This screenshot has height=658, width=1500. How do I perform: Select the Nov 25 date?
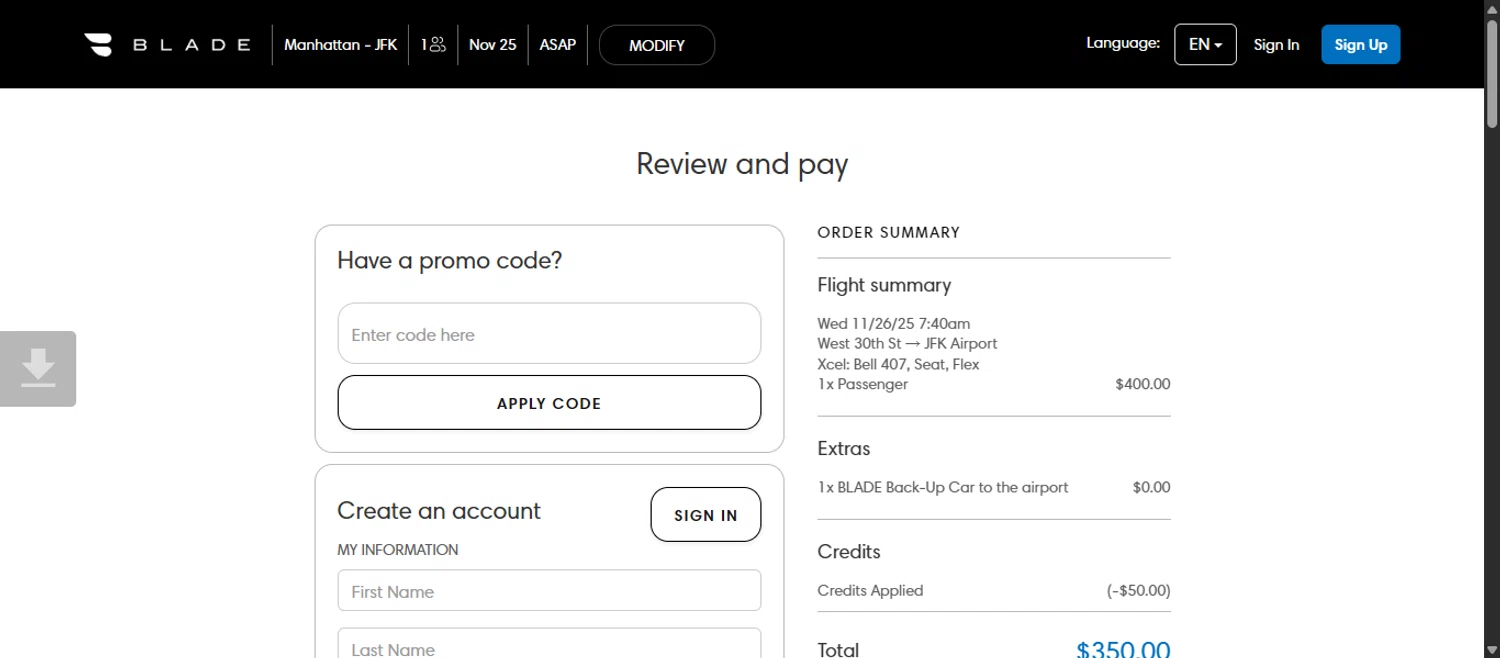[x=492, y=45]
